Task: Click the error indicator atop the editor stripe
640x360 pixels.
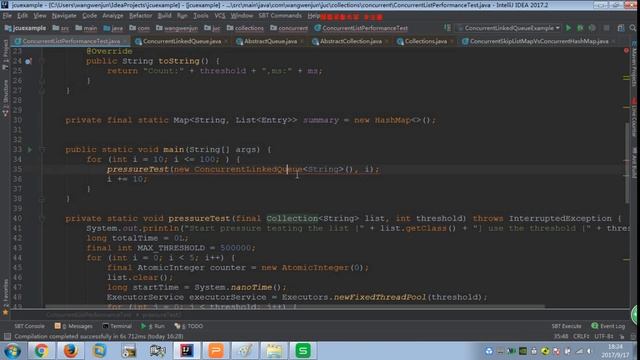Action: [627, 51]
